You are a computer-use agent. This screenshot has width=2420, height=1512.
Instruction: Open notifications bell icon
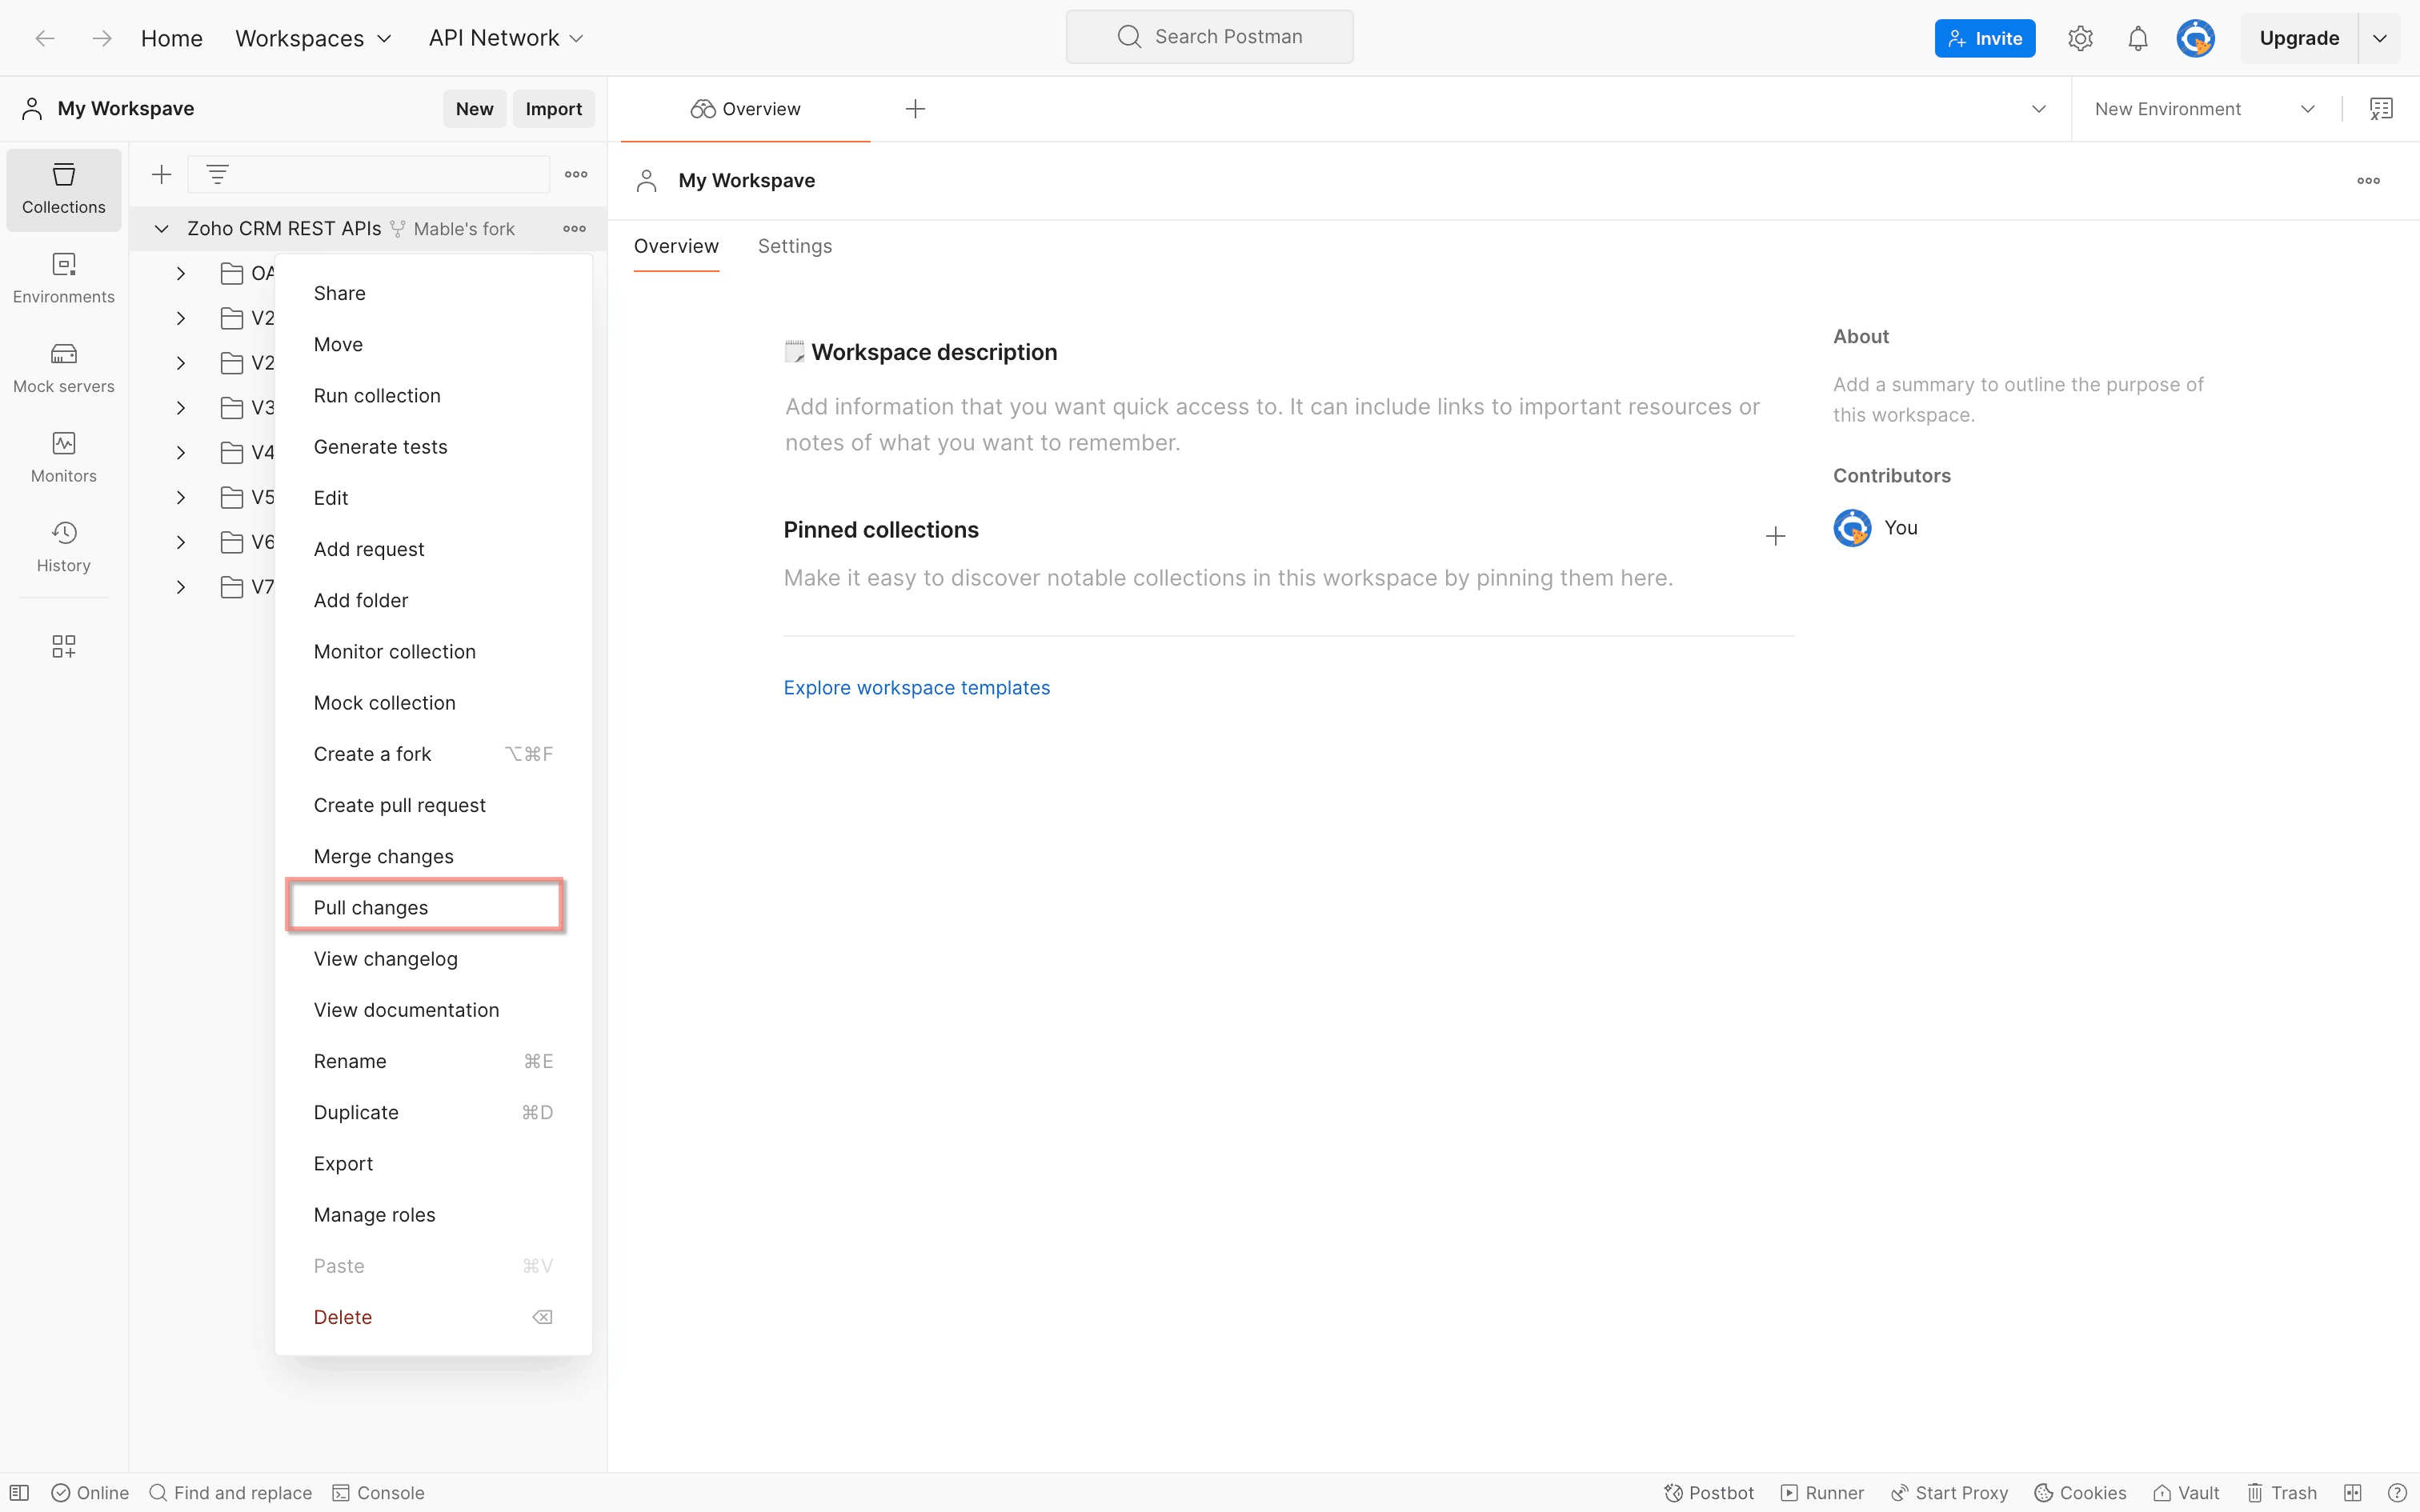click(x=2137, y=38)
